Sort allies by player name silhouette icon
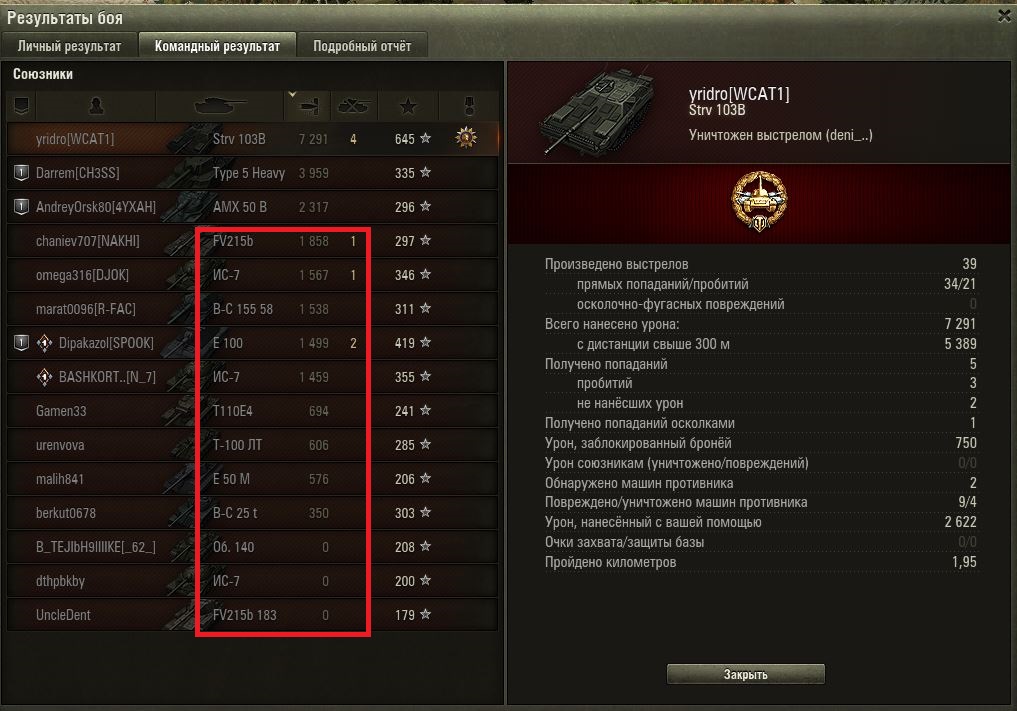 pos(96,106)
